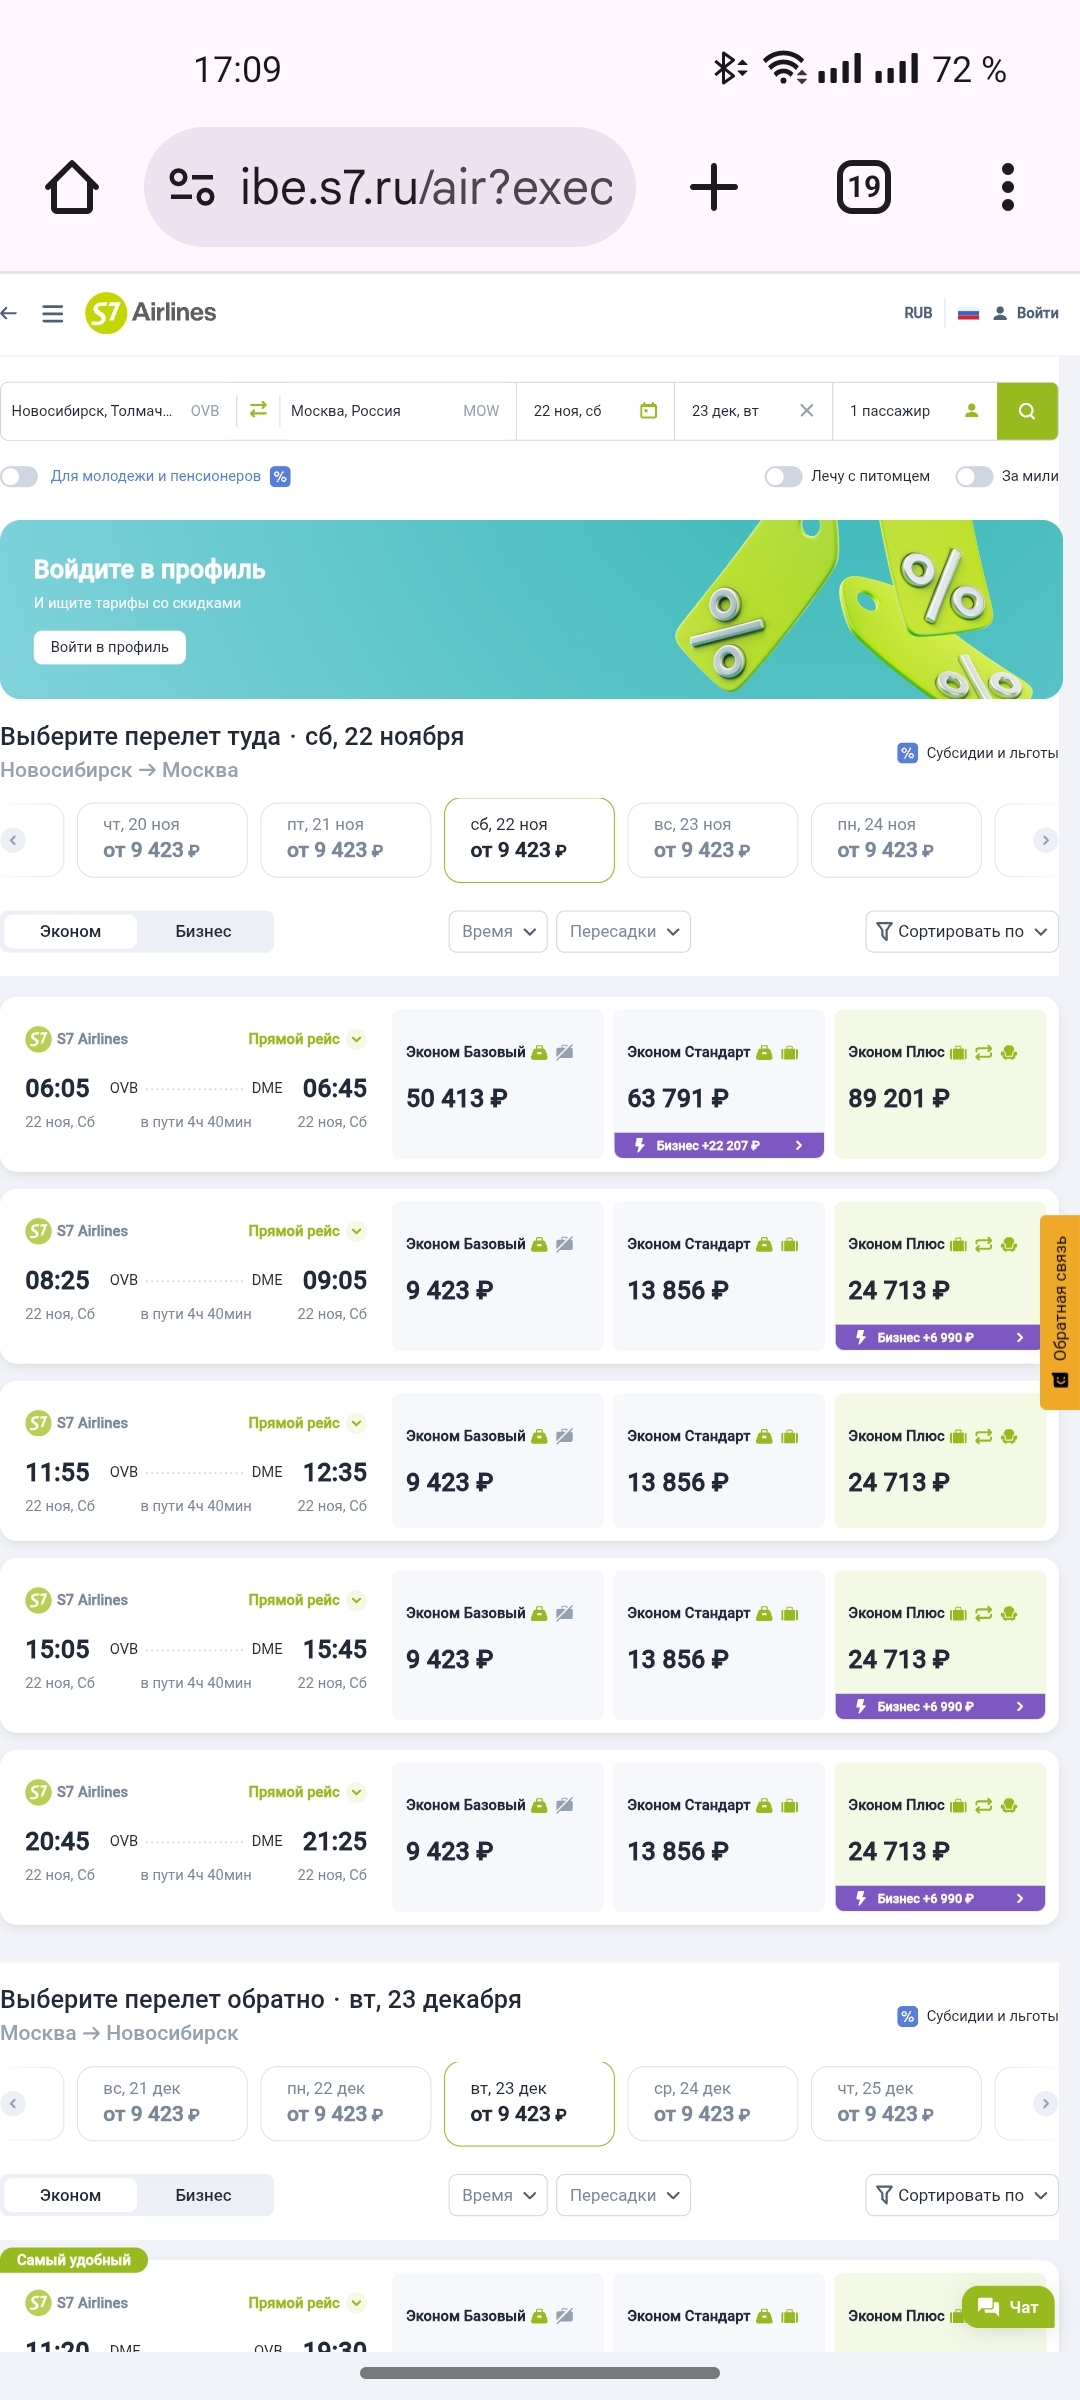The image size is (1080, 2400).
Task: Open outbound 'Субсидии и льготы' link
Action: tap(978, 754)
